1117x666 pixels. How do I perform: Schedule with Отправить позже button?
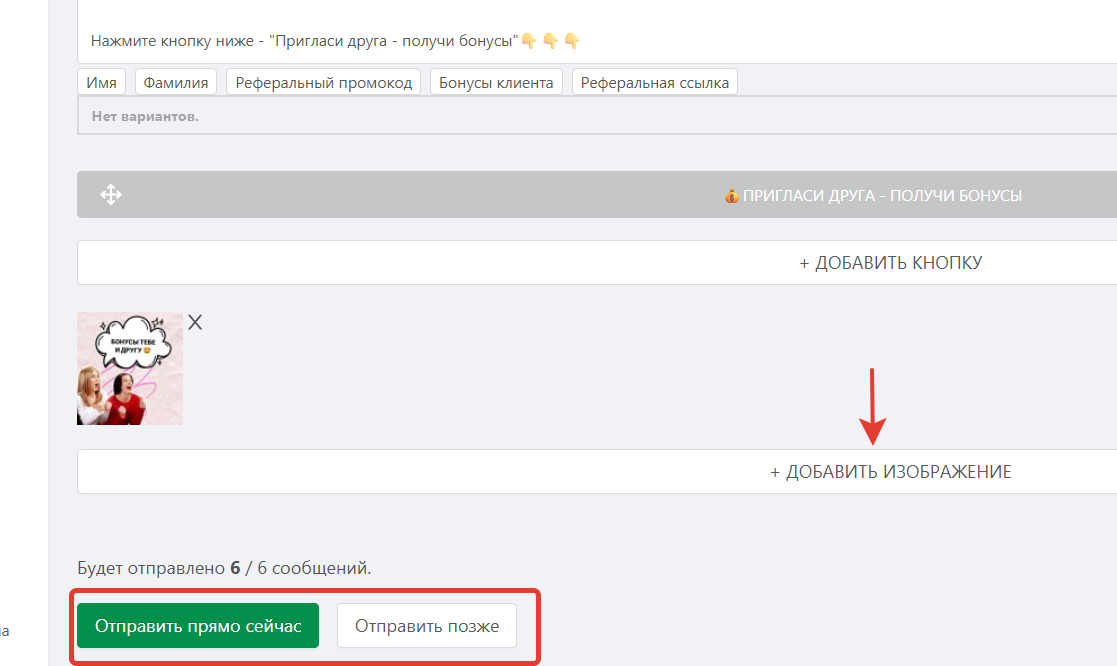click(x=427, y=625)
